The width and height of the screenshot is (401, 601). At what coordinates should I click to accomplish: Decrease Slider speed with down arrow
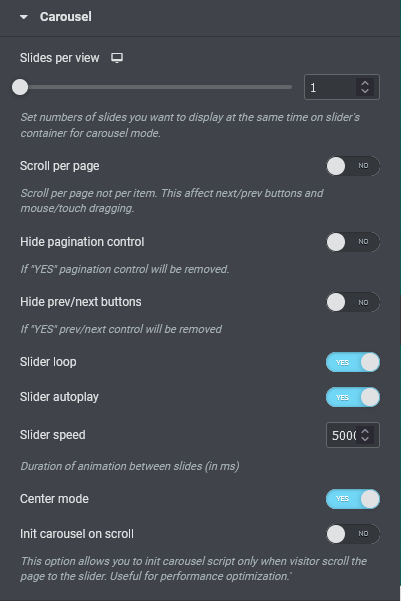(365, 439)
